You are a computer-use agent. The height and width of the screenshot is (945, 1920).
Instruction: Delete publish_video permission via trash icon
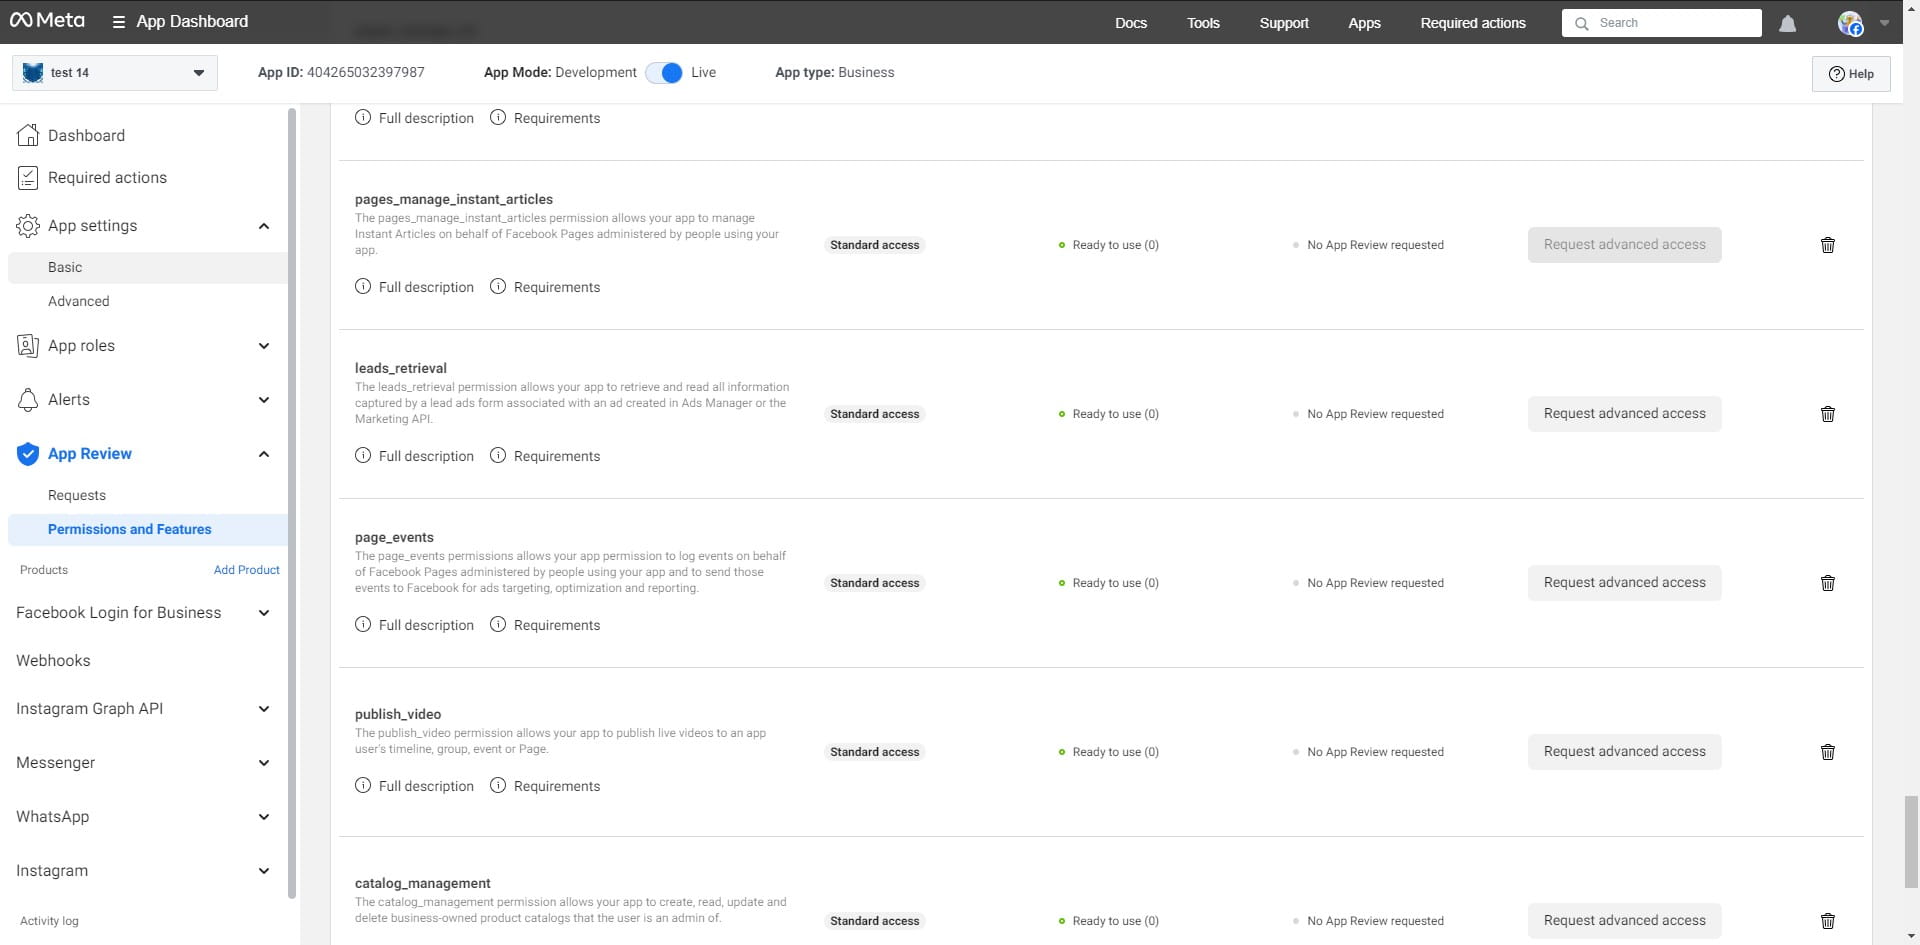point(1828,752)
